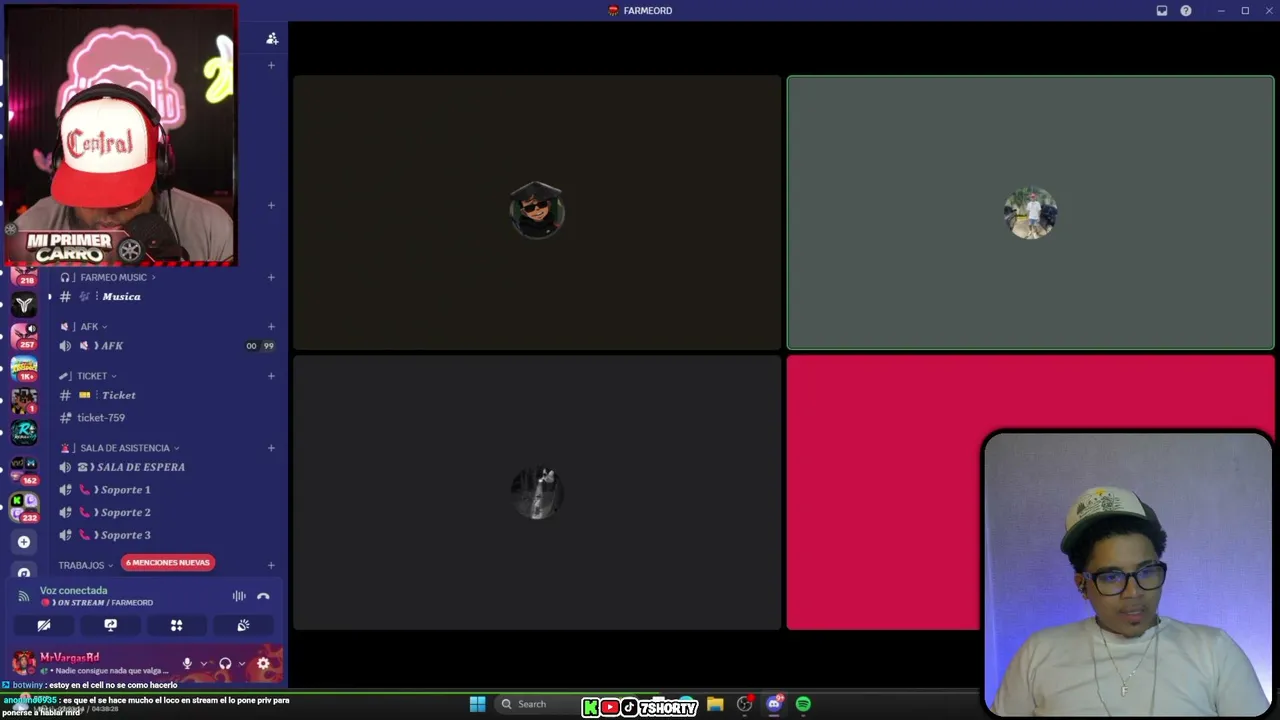Viewport: 1280px width, 720px height.
Task: Open OBS Studio from the taskbar
Action: click(x=744, y=704)
